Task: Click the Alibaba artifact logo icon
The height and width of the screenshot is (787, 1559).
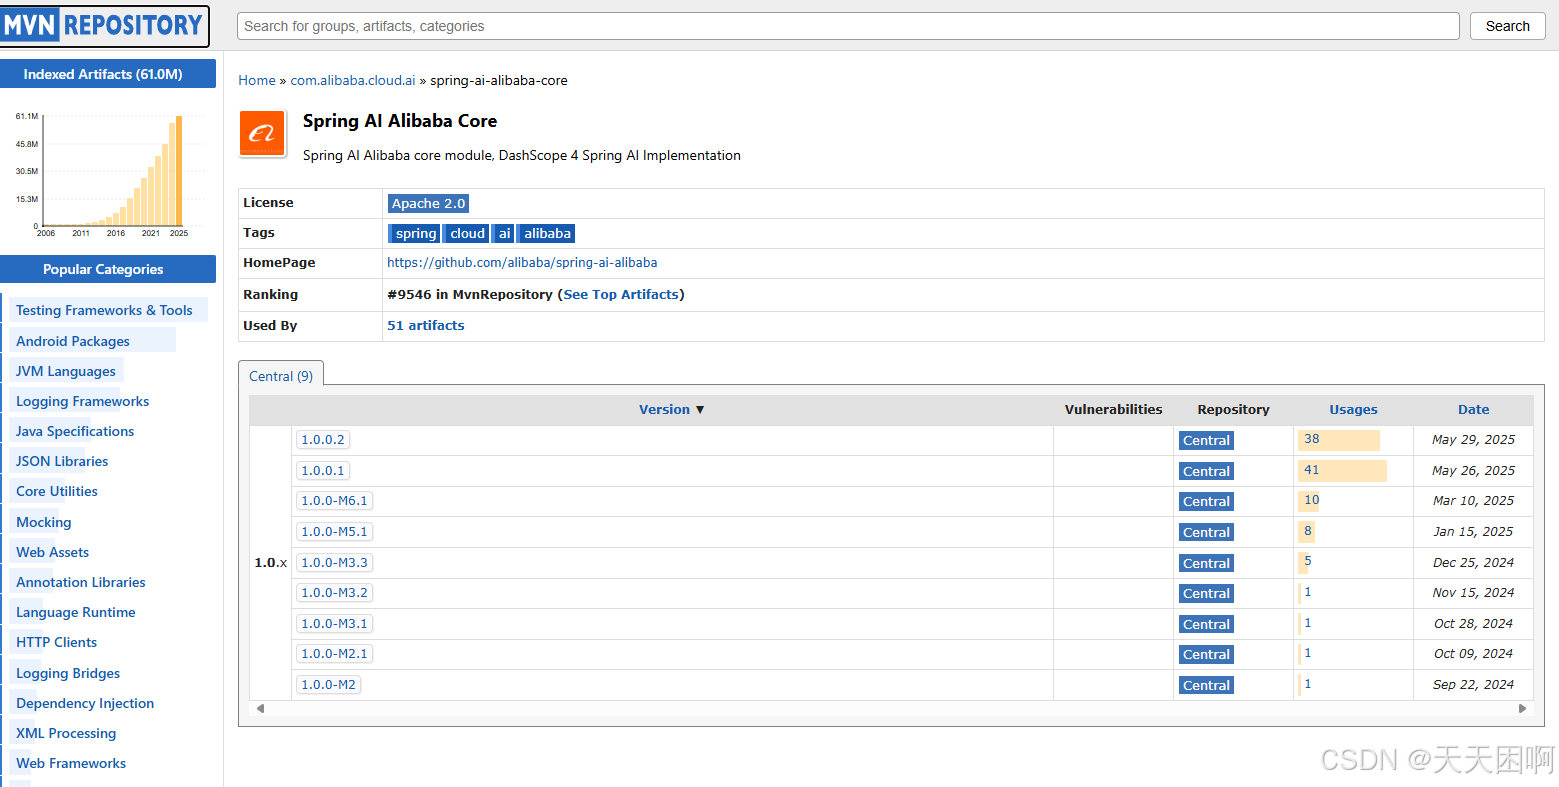Action: tap(263, 134)
